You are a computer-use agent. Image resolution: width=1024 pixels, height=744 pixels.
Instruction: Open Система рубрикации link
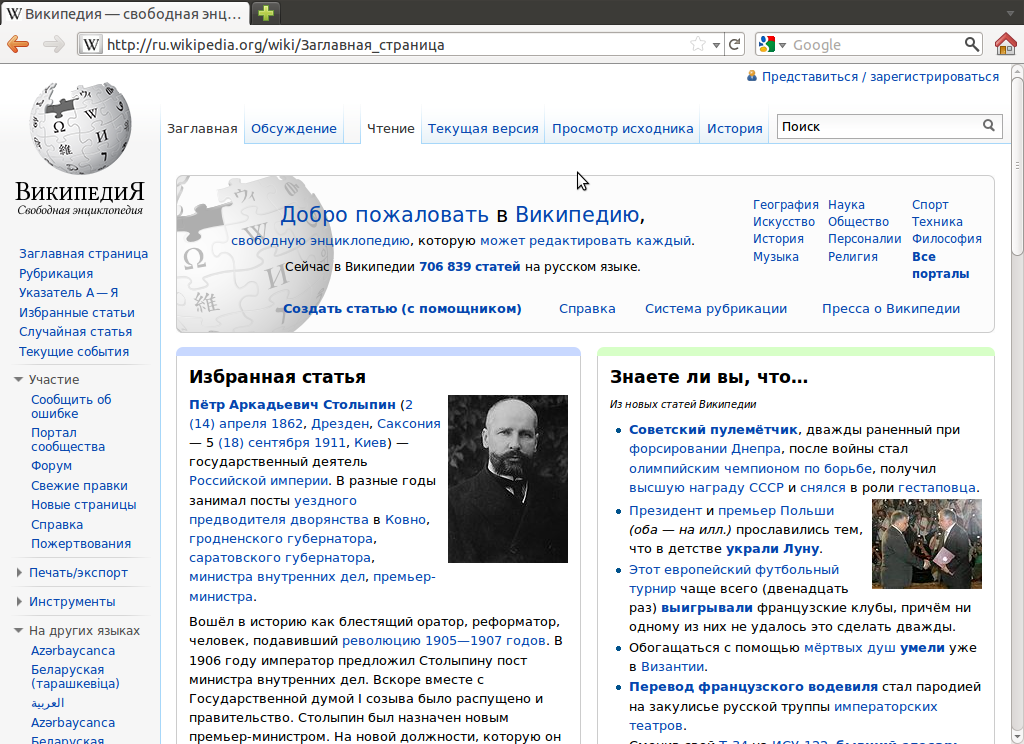pos(716,308)
